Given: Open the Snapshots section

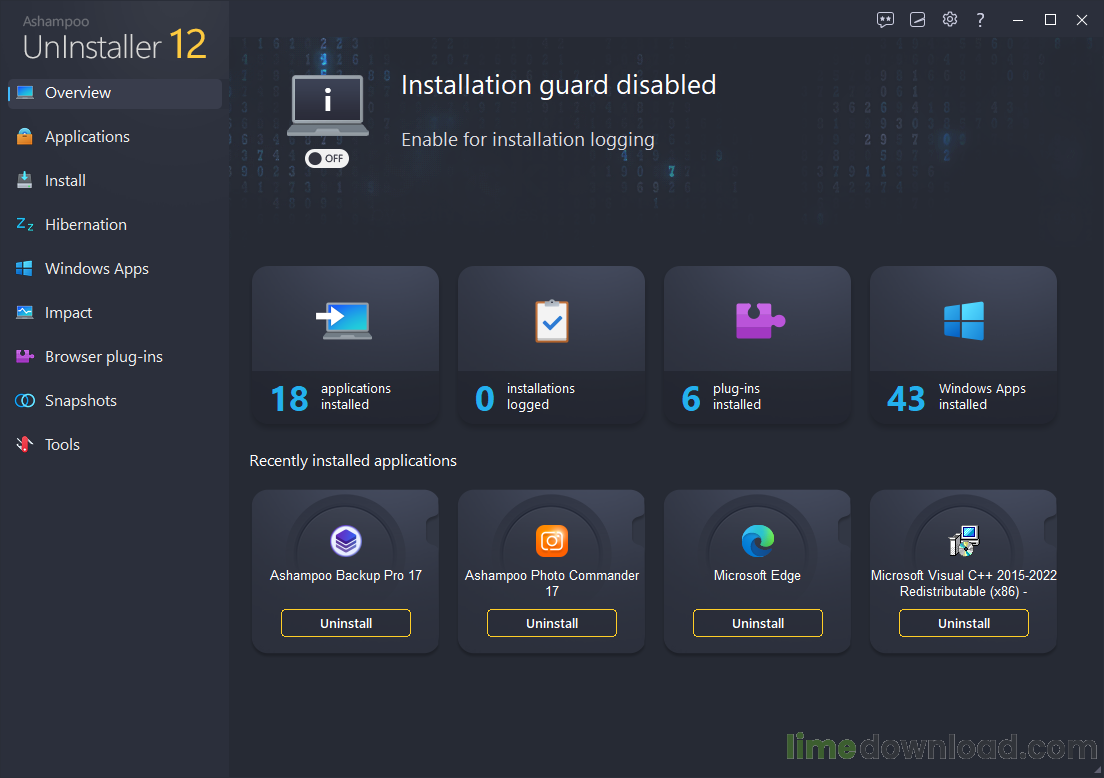Looking at the screenshot, I should 78,400.
